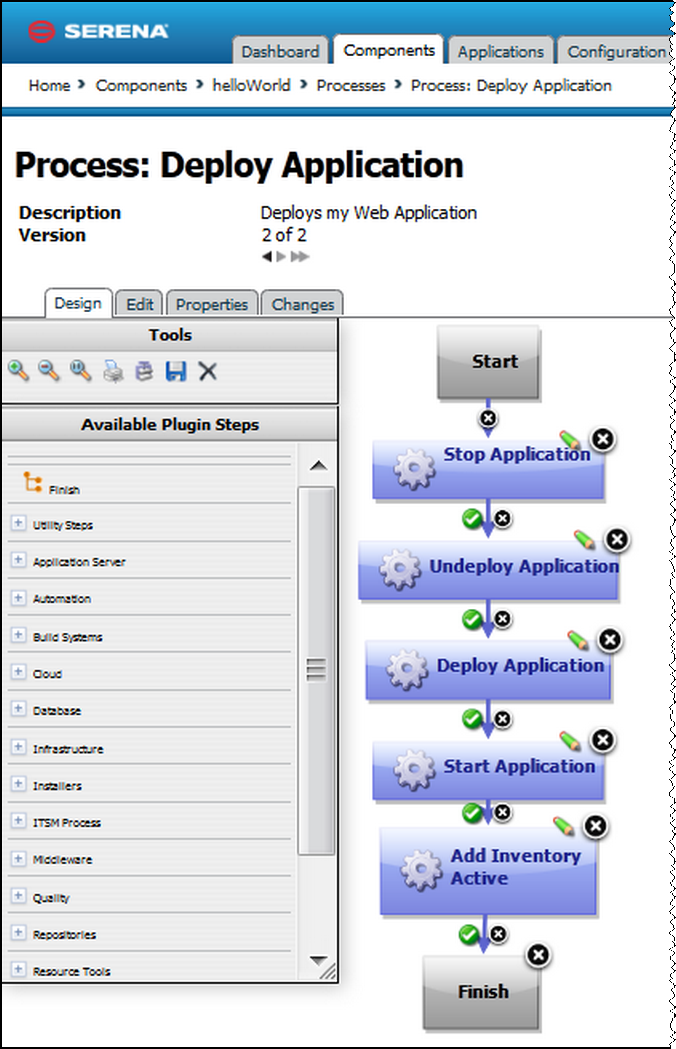This screenshot has width=676, height=1049.
Task: Go to the Components breadcrumb link
Action: point(141,86)
